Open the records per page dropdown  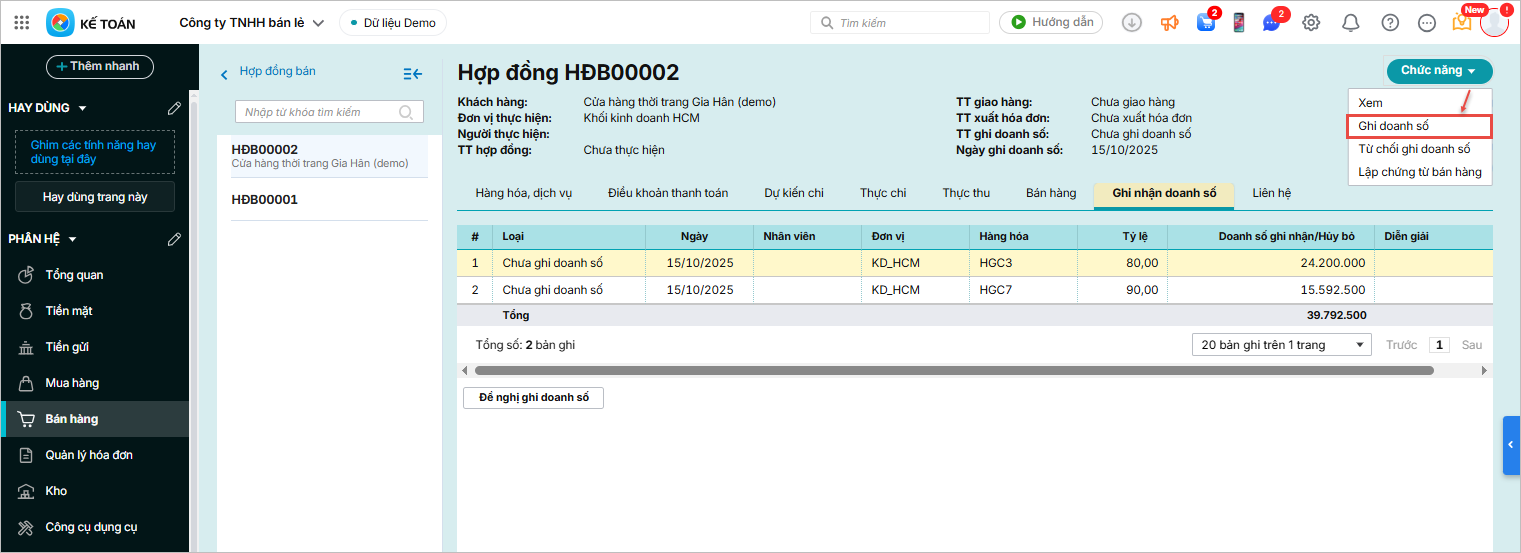[1280, 345]
